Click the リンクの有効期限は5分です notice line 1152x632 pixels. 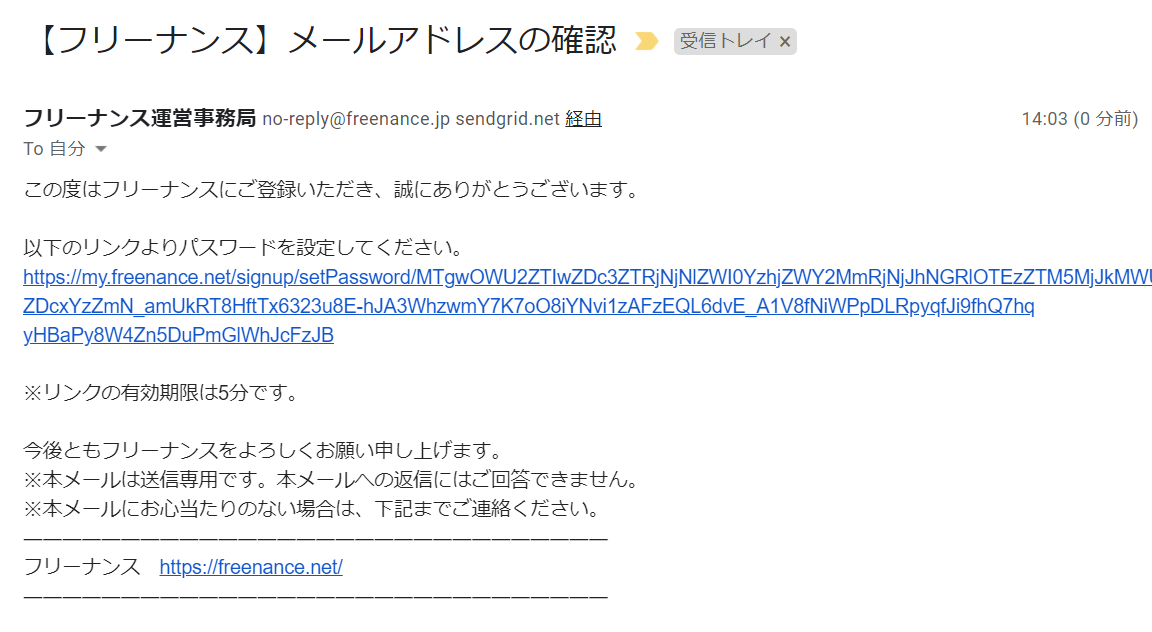pyautogui.click(x=162, y=393)
